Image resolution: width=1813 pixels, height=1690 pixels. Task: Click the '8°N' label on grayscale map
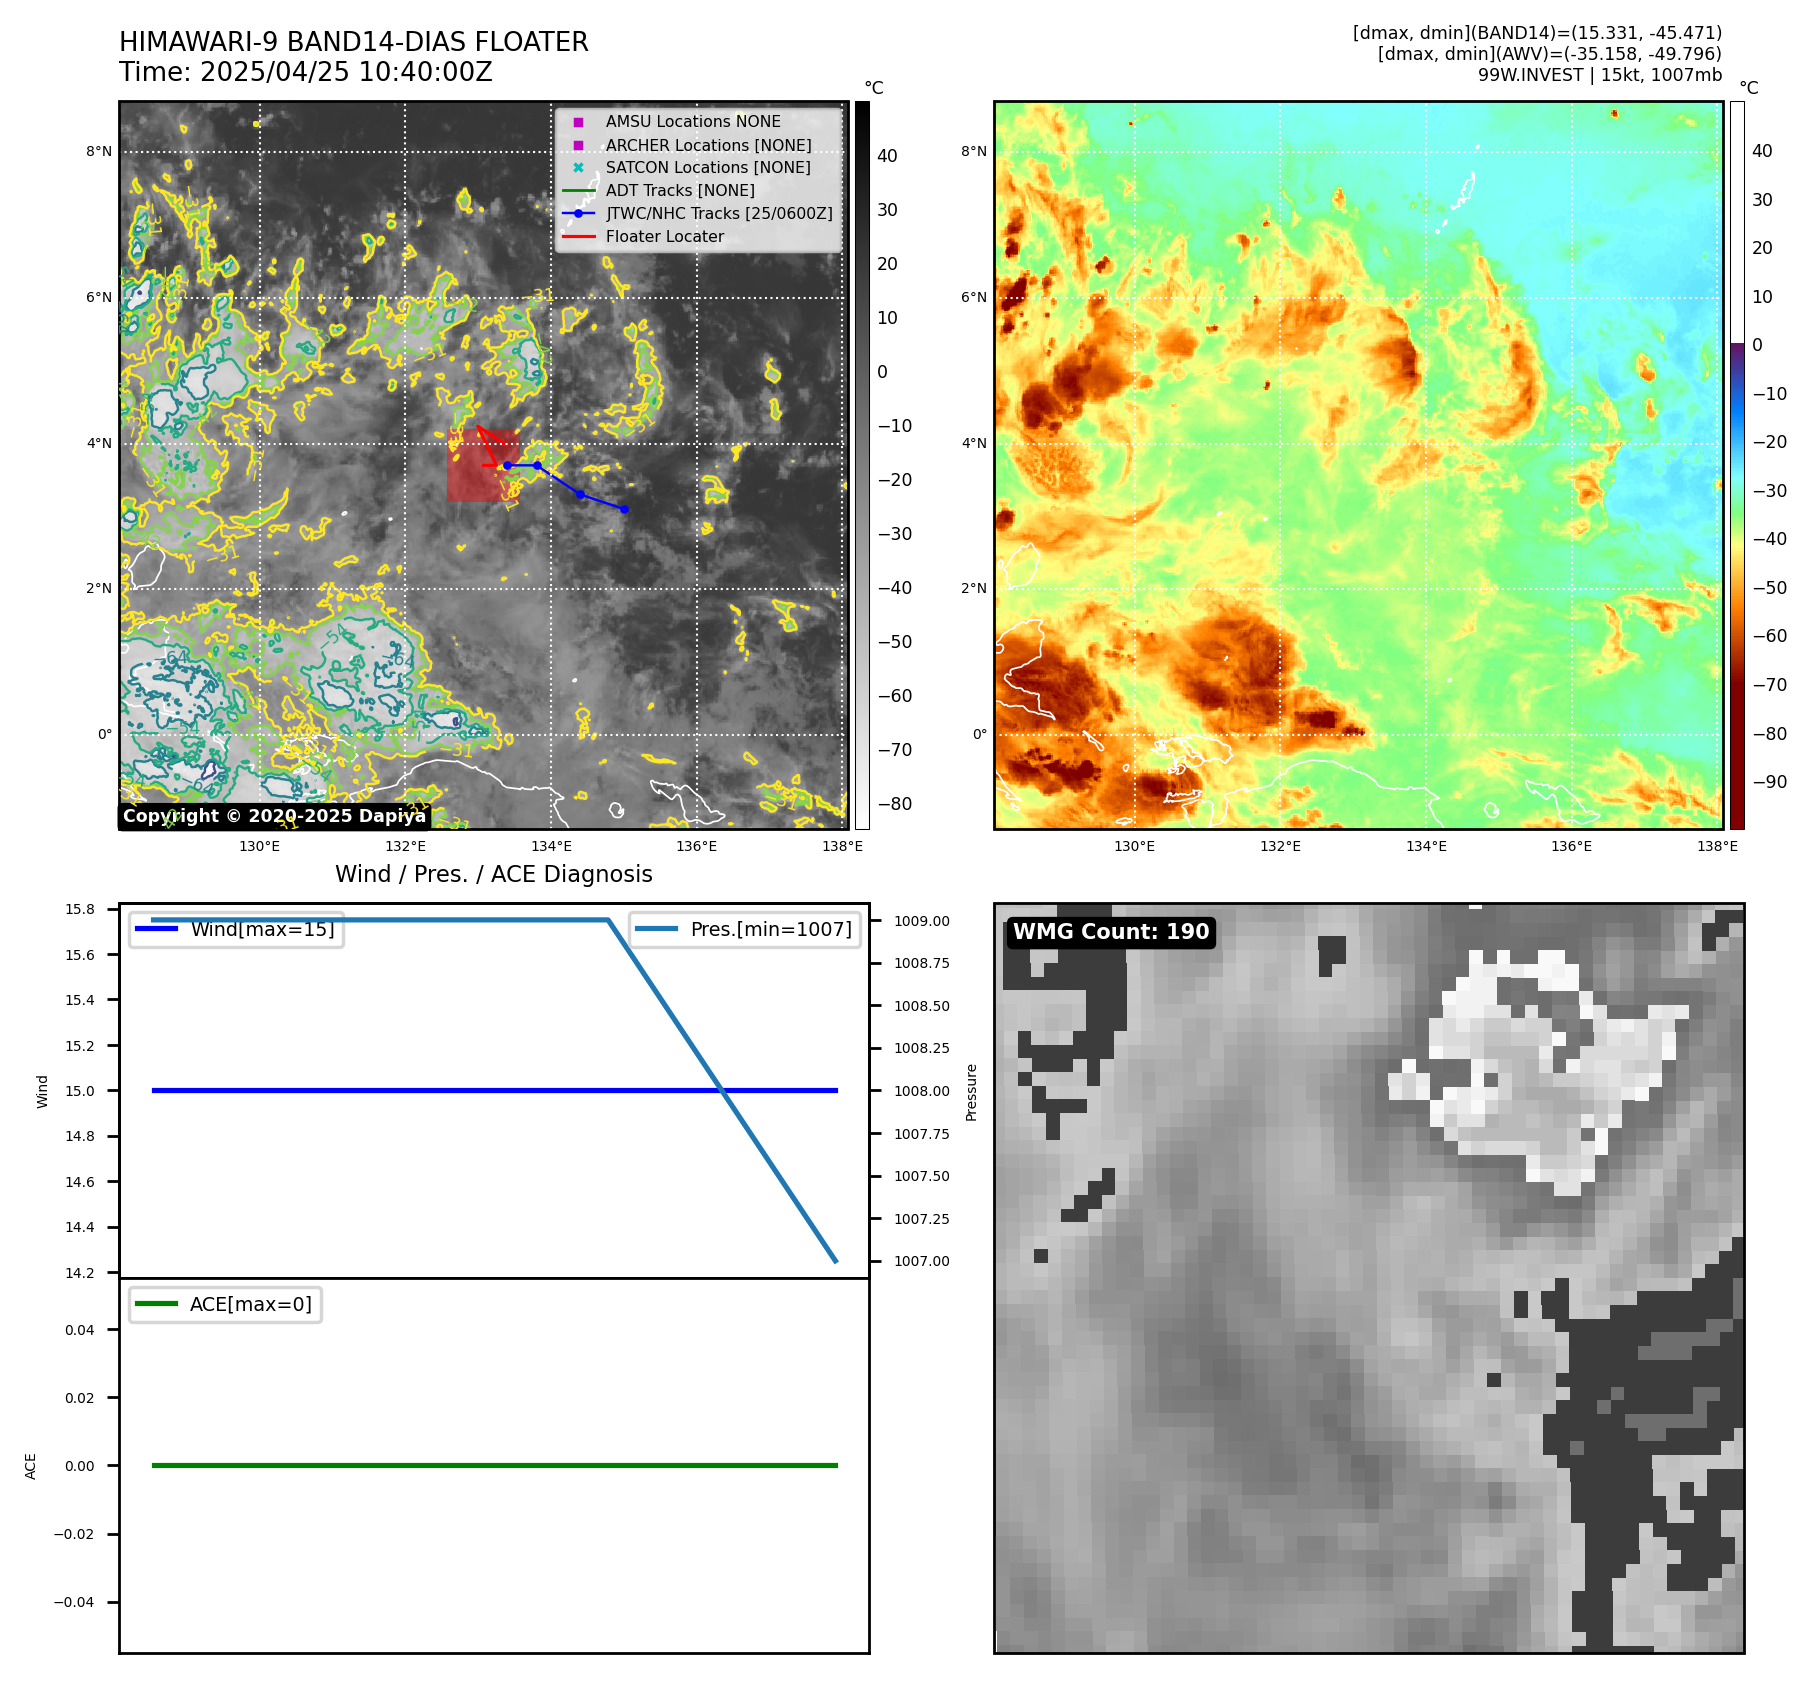click(99, 152)
